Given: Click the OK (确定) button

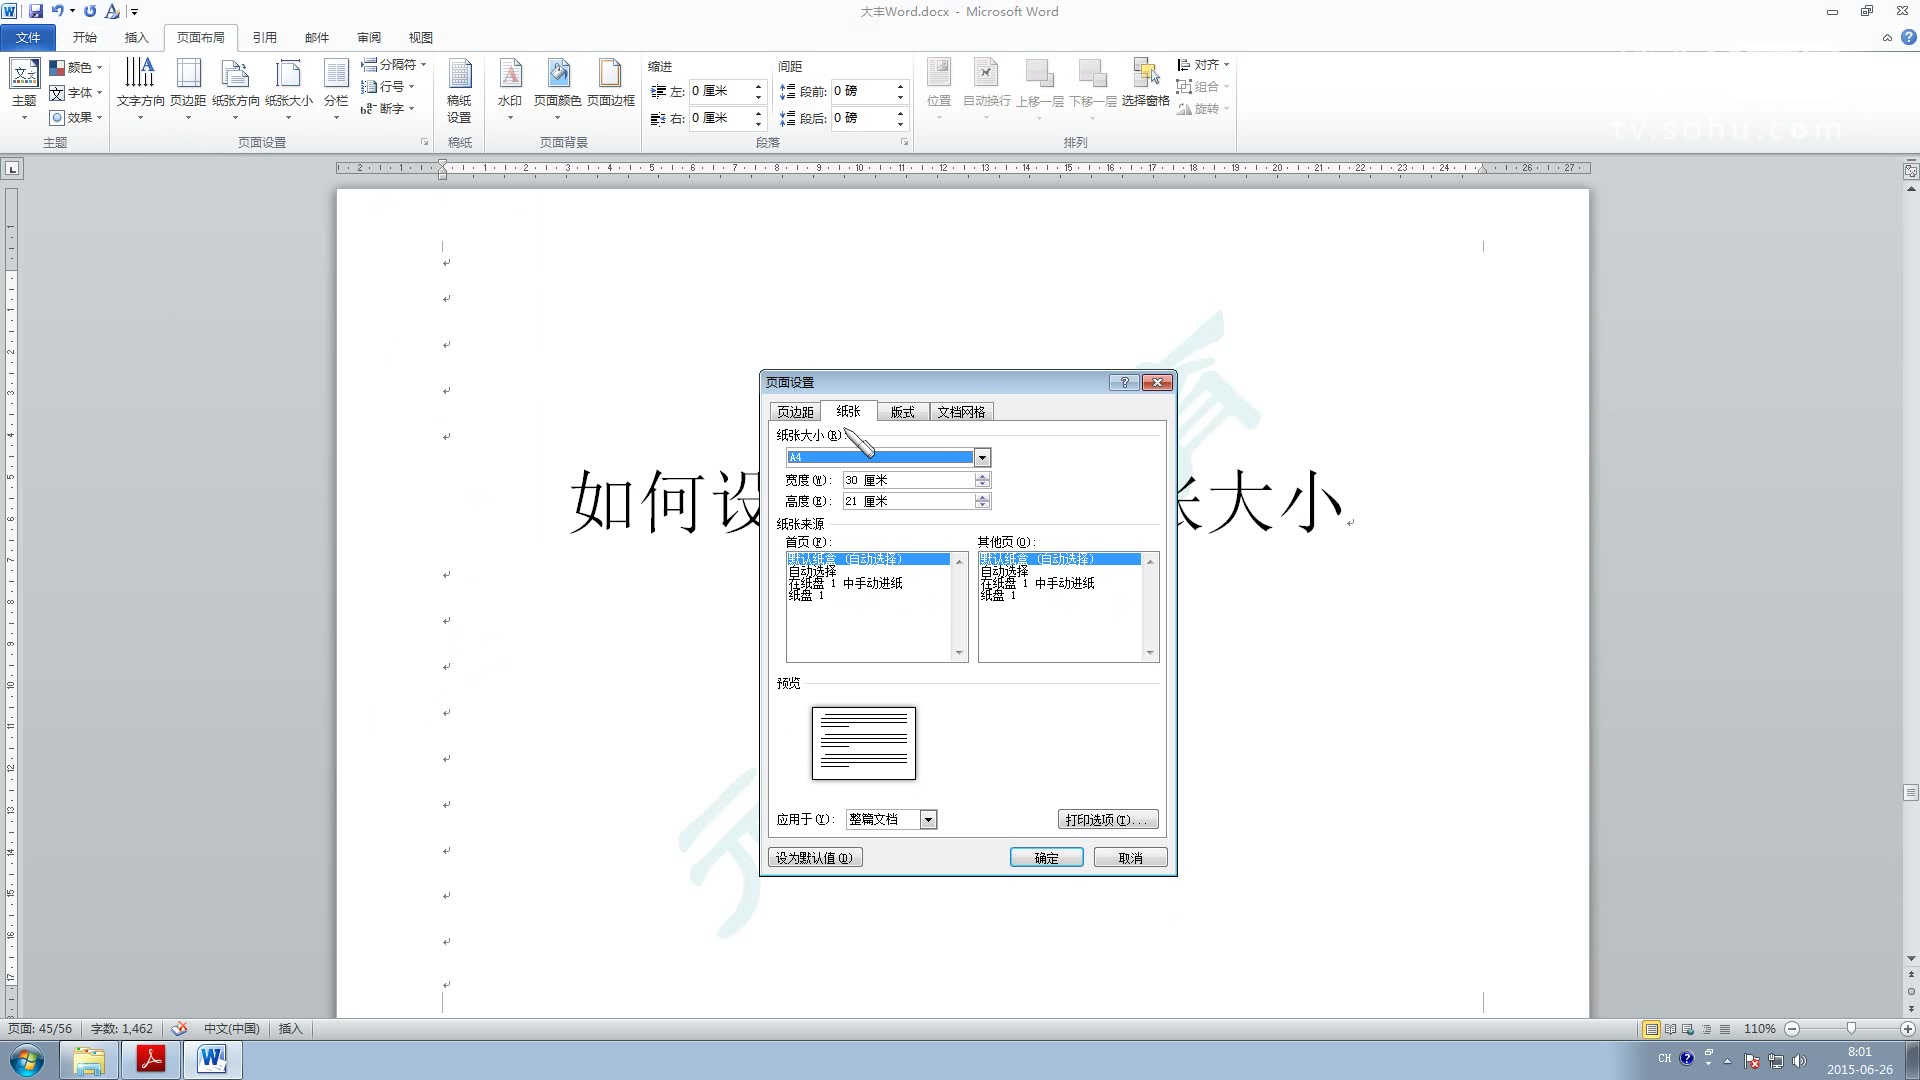Looking at the screenshot, I should pyautogui.click(x=1046, y=858).
